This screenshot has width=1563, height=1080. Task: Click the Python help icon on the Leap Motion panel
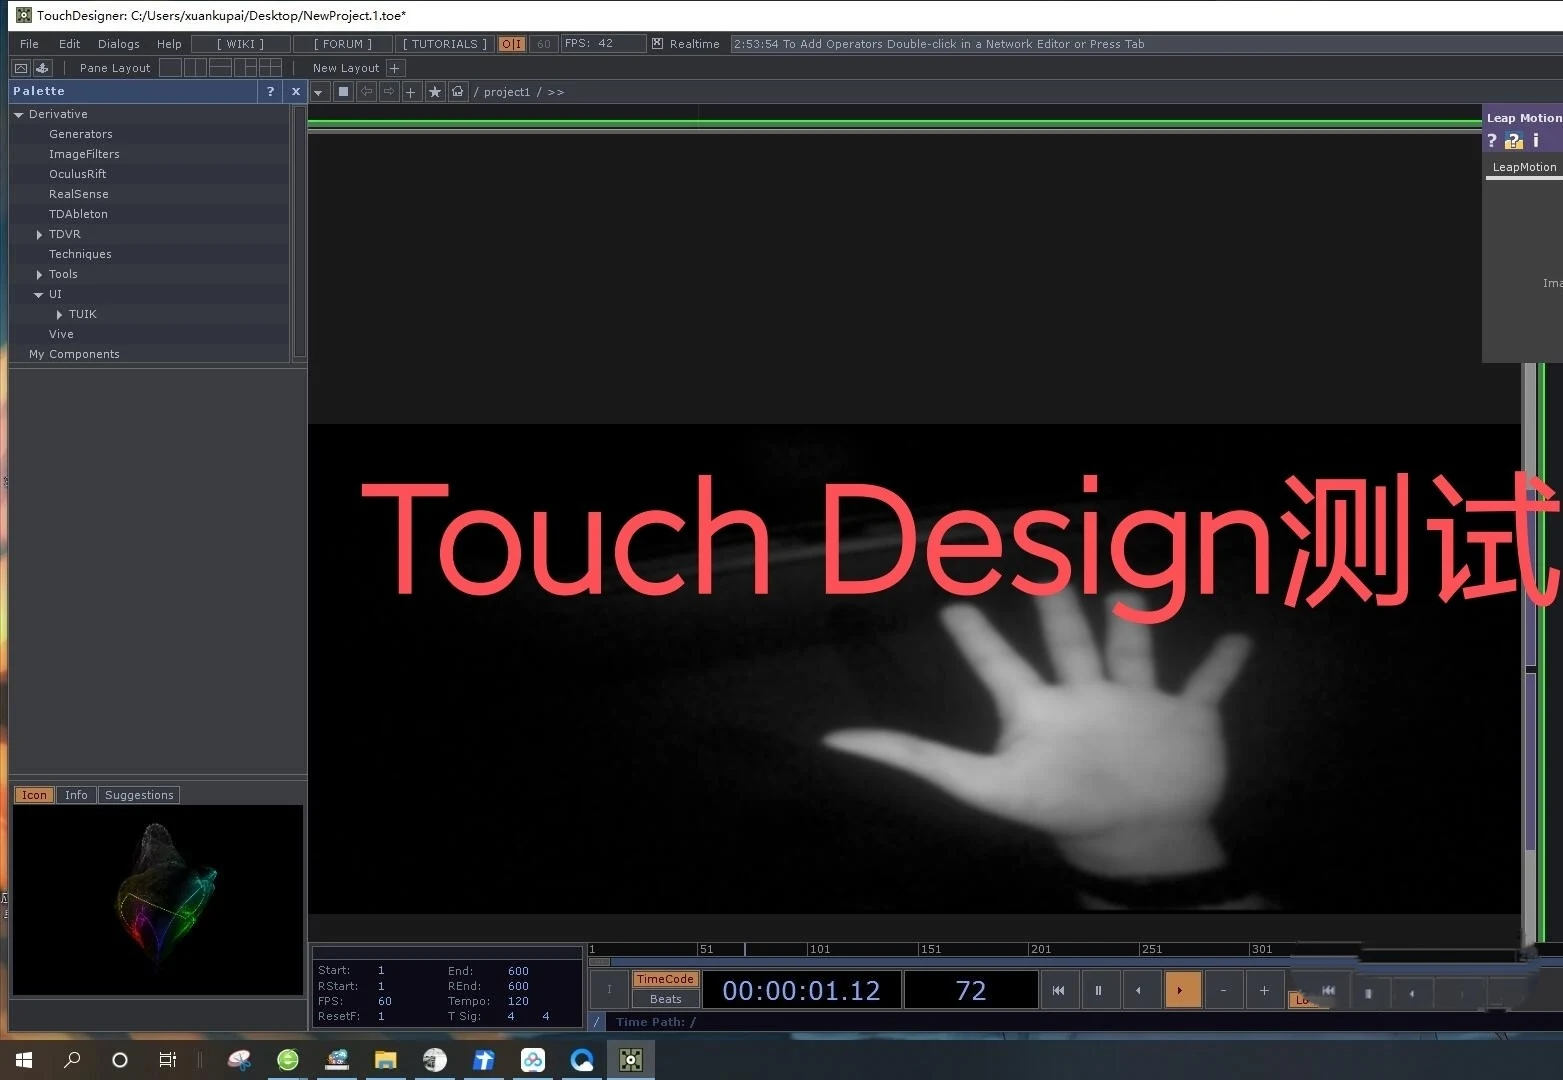[x=1514, y=140]
